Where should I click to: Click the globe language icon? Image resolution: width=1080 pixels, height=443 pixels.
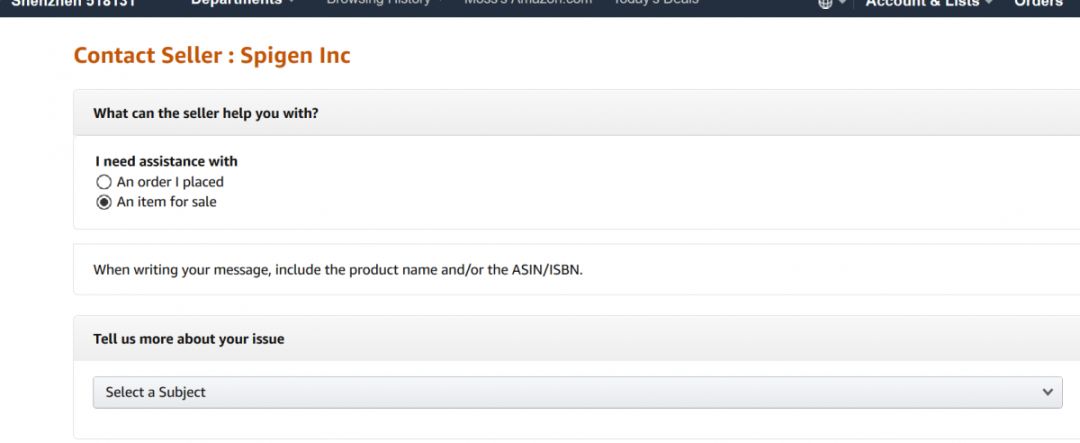[826, 3]
